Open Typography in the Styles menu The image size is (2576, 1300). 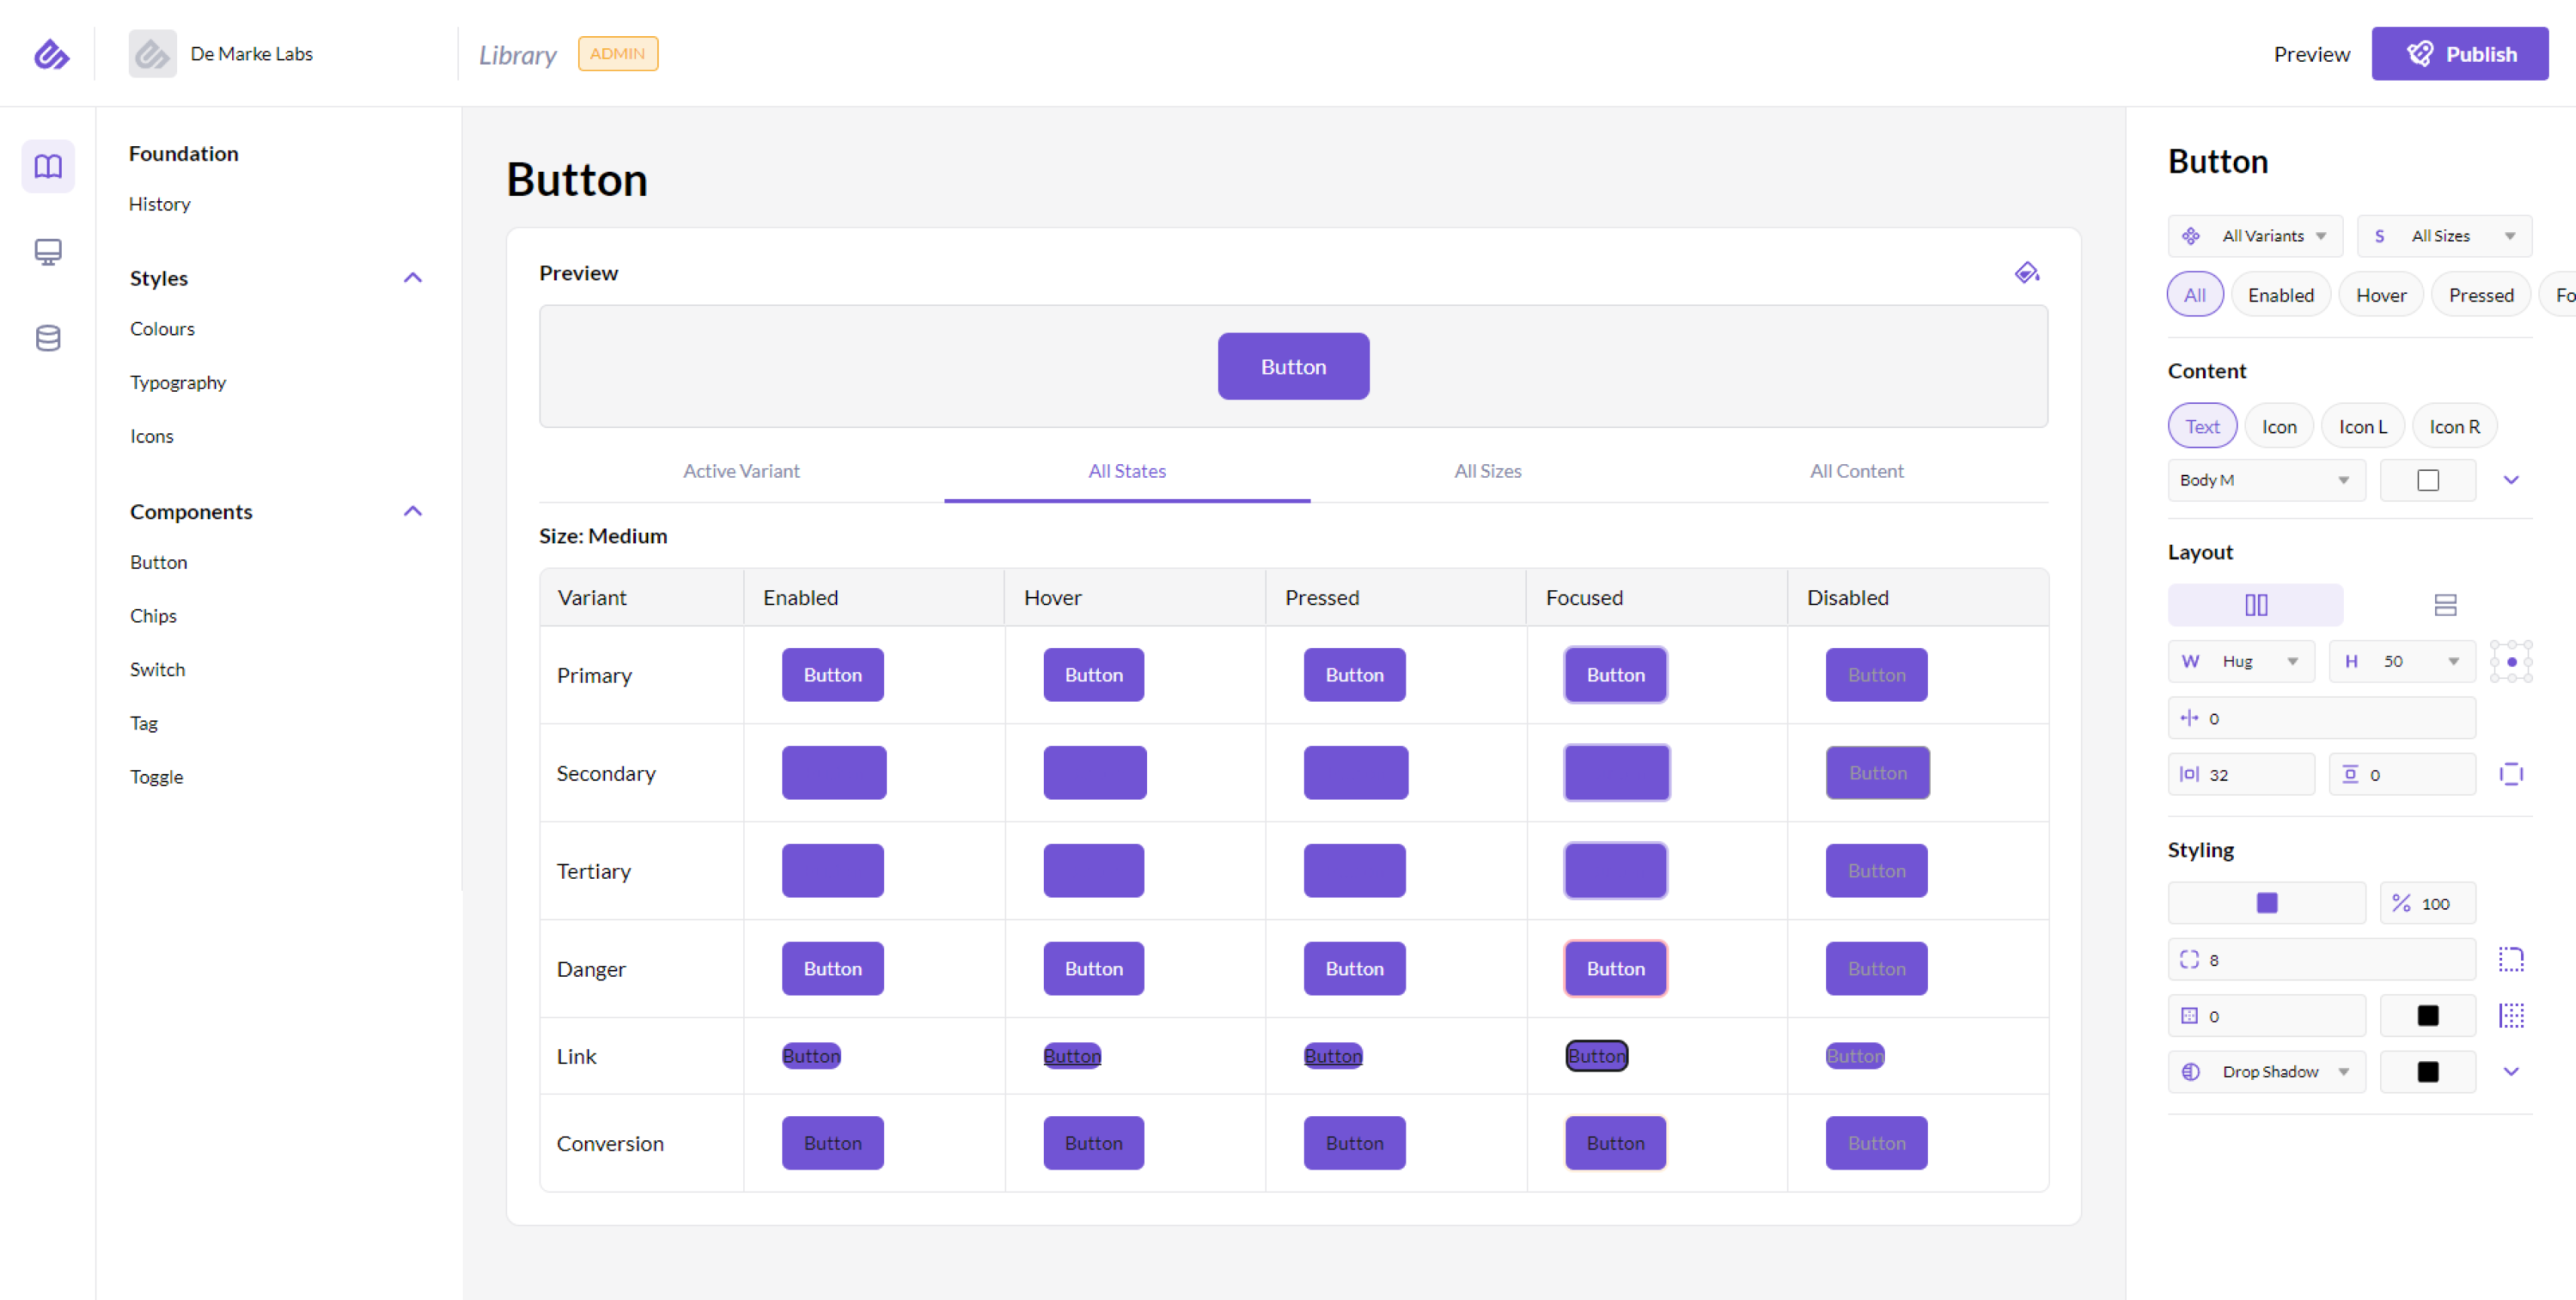178,382
